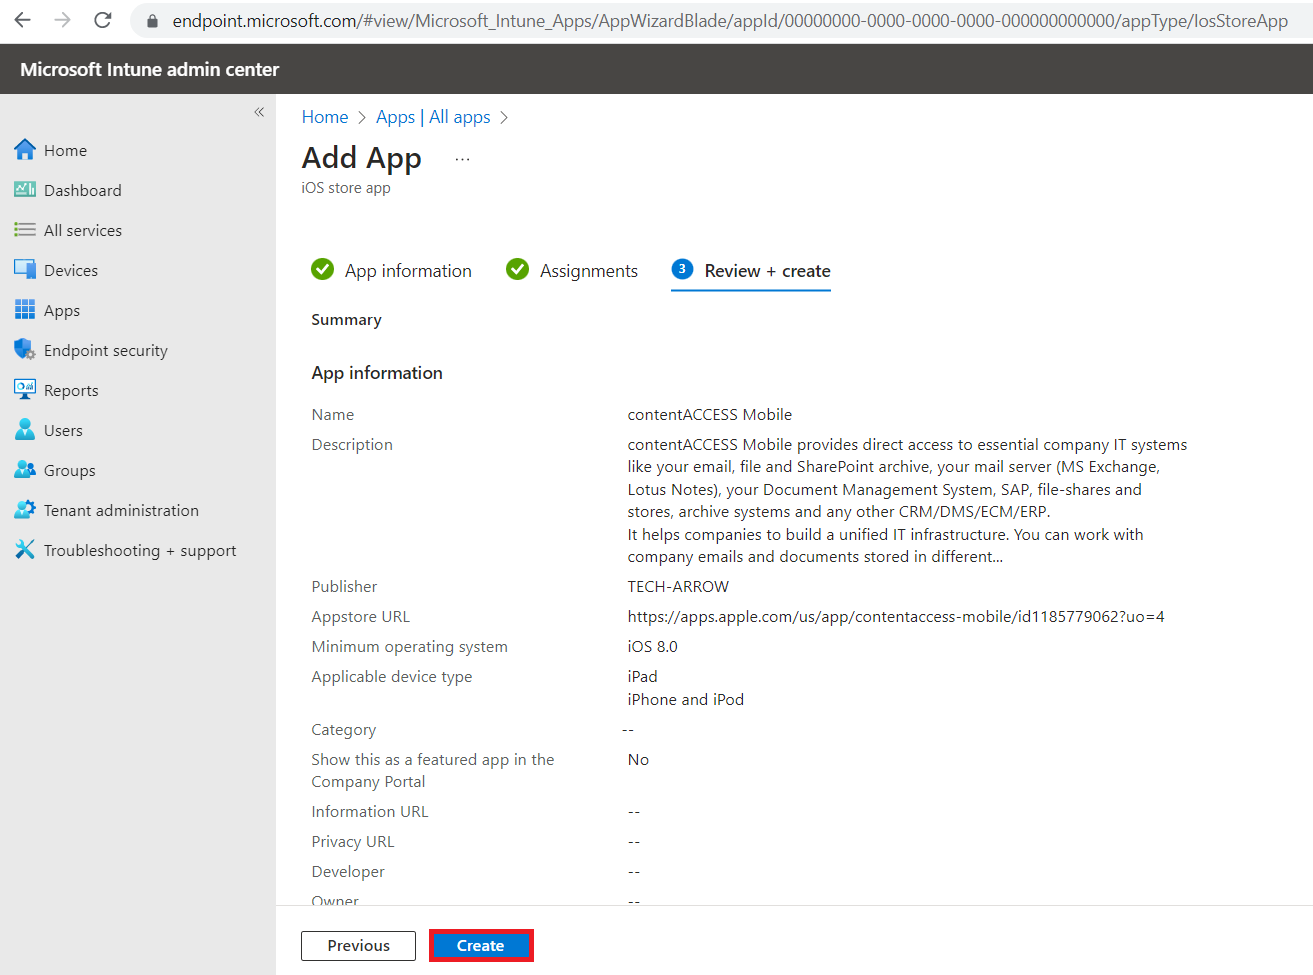The width and height of the screenshot is (1313, 975).
Task: Click the Home icon in sidebar
Action: 25,150
